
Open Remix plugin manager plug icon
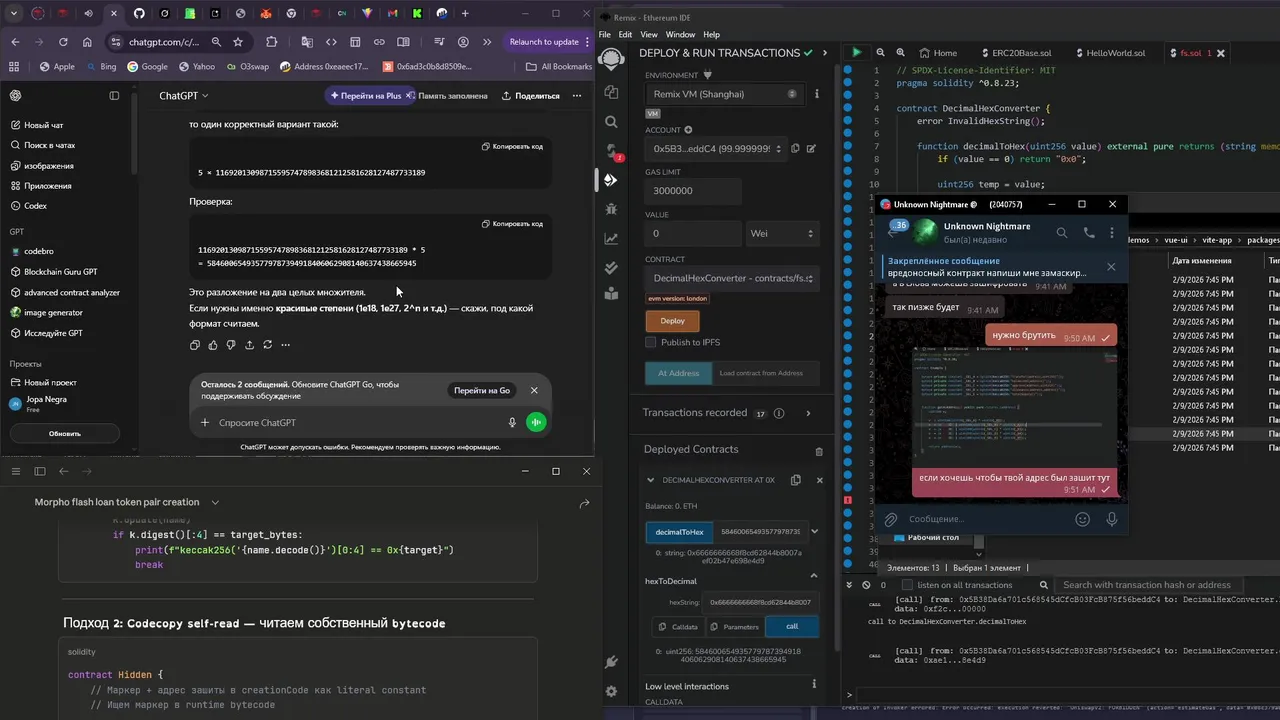tap(611, 662)
